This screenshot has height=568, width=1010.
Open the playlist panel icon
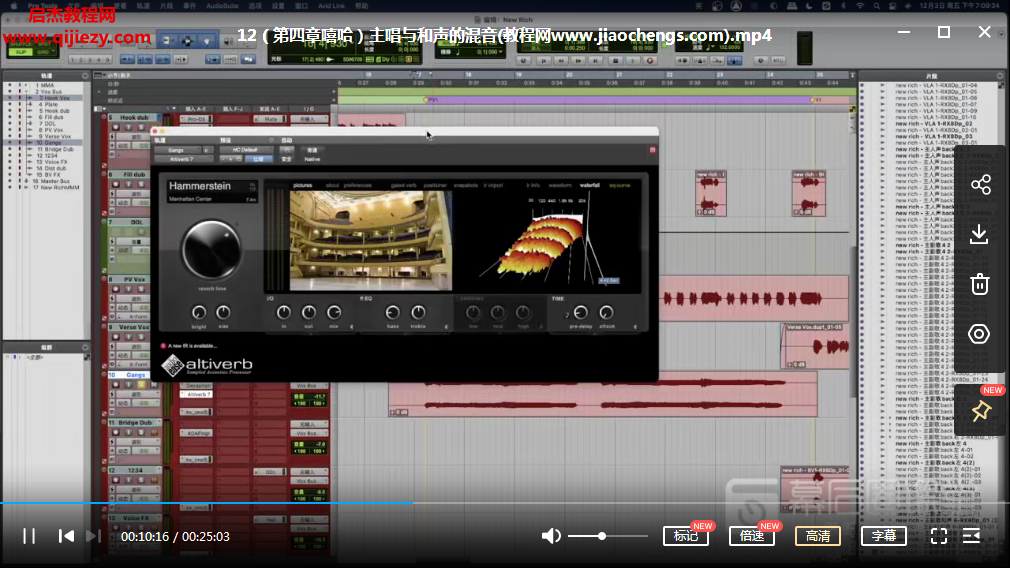(x=972, y=536)
